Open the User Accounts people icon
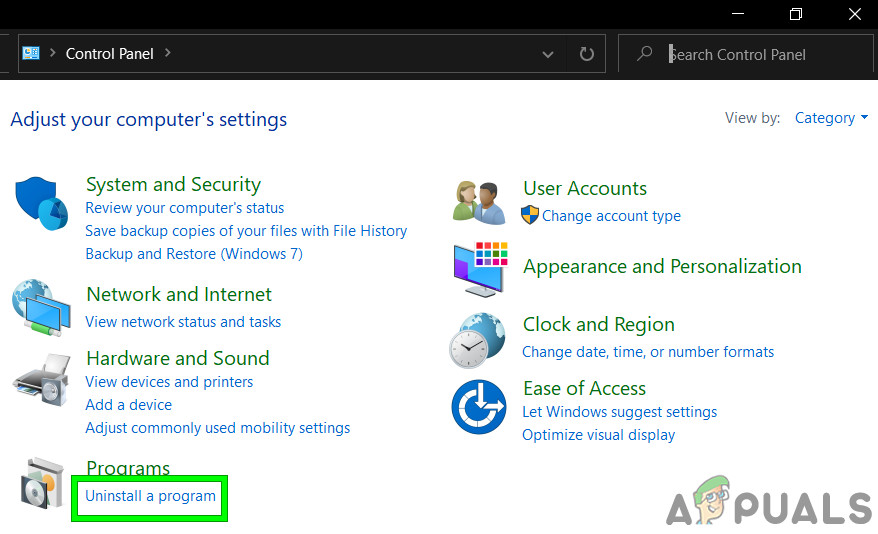Screen dimensions: 878x534 click(479, 203)
